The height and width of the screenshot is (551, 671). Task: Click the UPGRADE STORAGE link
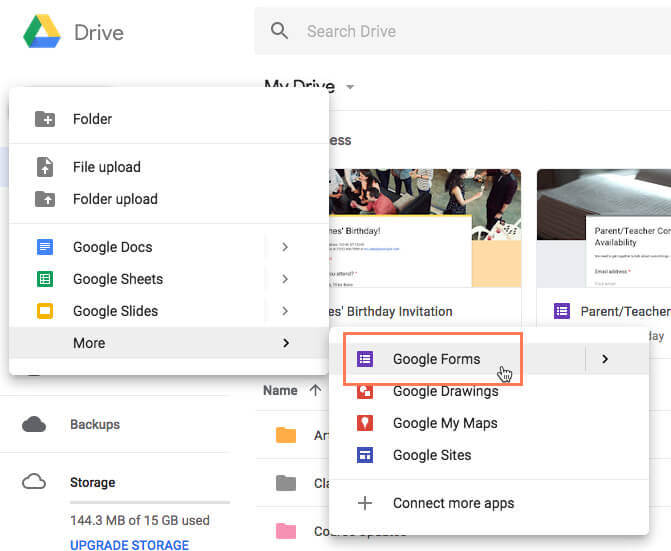tap(129, 545)
